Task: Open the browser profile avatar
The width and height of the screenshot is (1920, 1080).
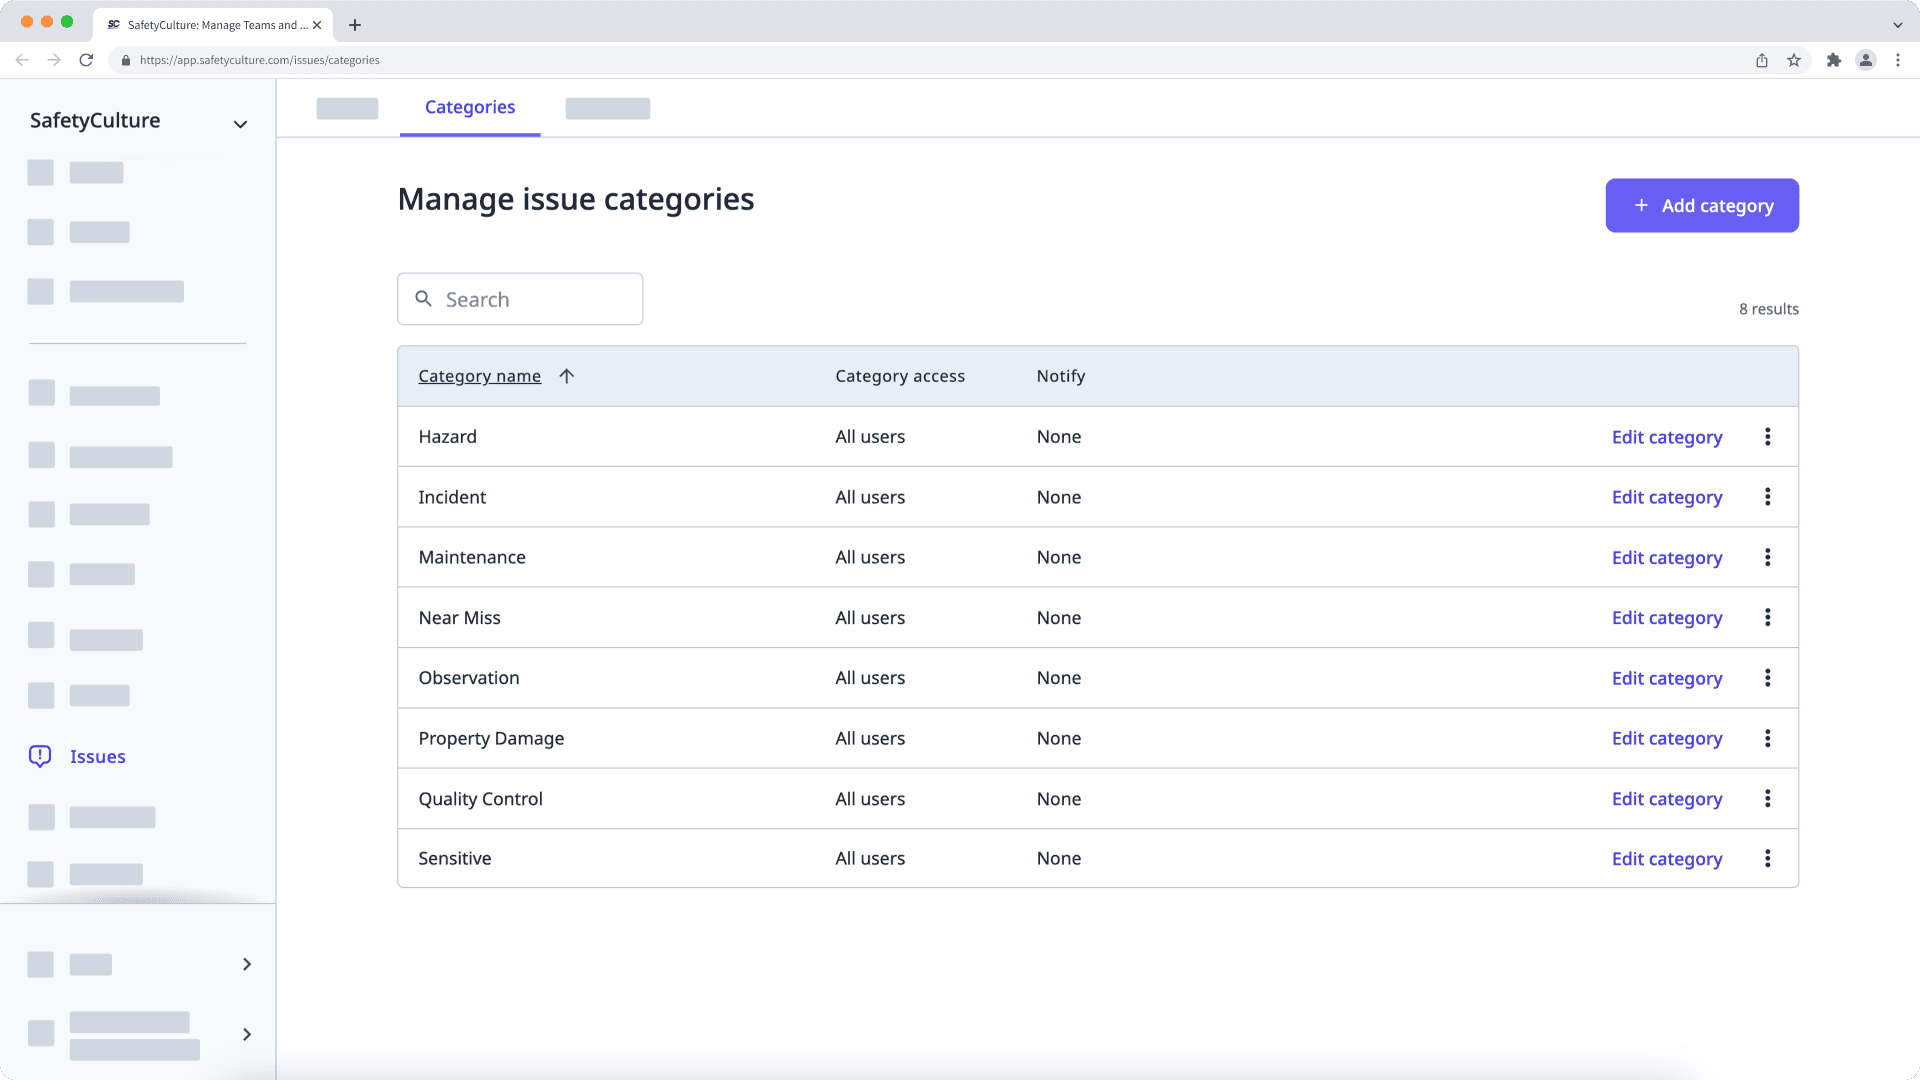Action: pos(1866,60)
